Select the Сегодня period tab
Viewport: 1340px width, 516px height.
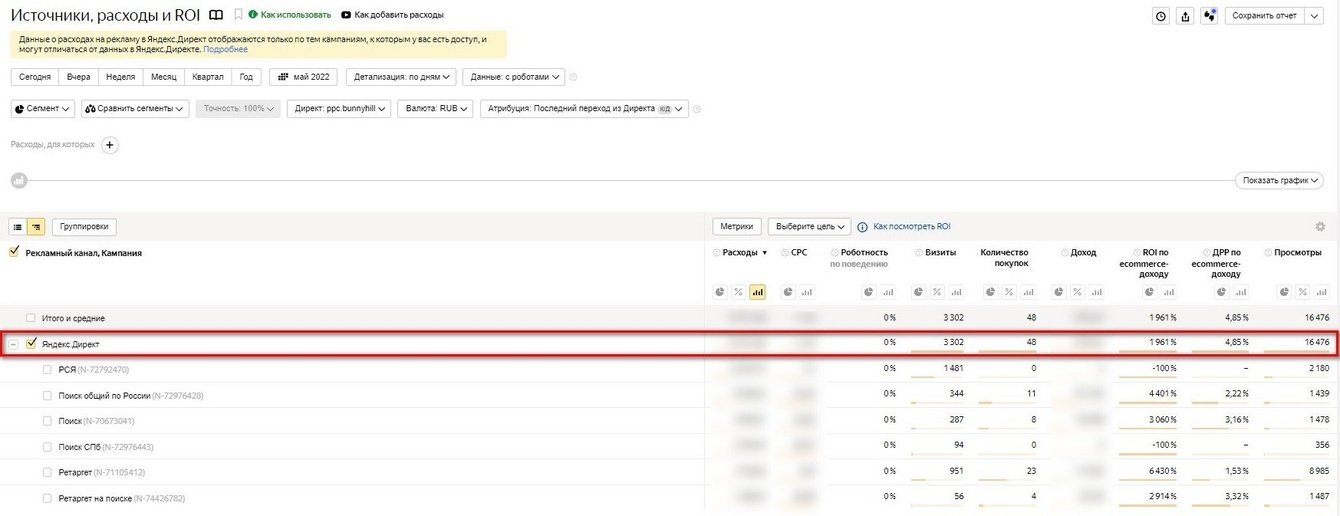[x=35, y=77]
